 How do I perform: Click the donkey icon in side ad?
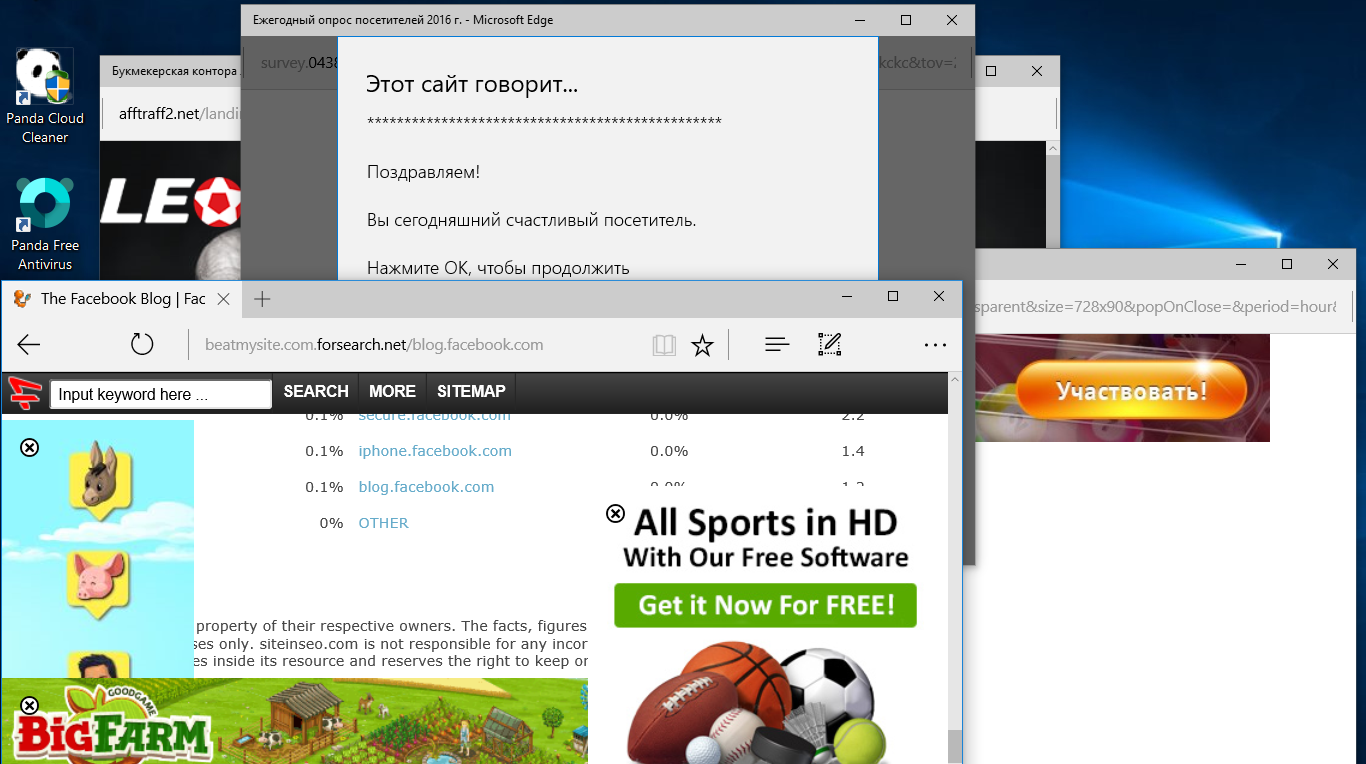pos(99,481)
